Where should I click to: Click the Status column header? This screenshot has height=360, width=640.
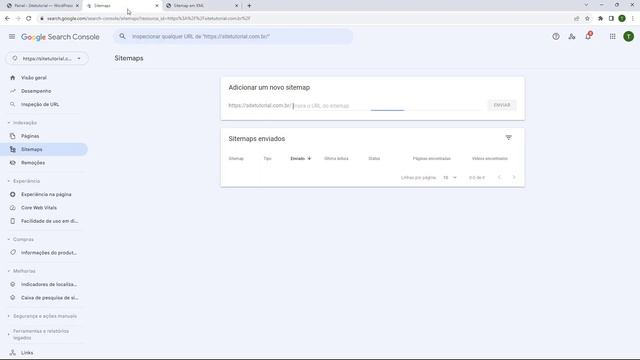374,158
